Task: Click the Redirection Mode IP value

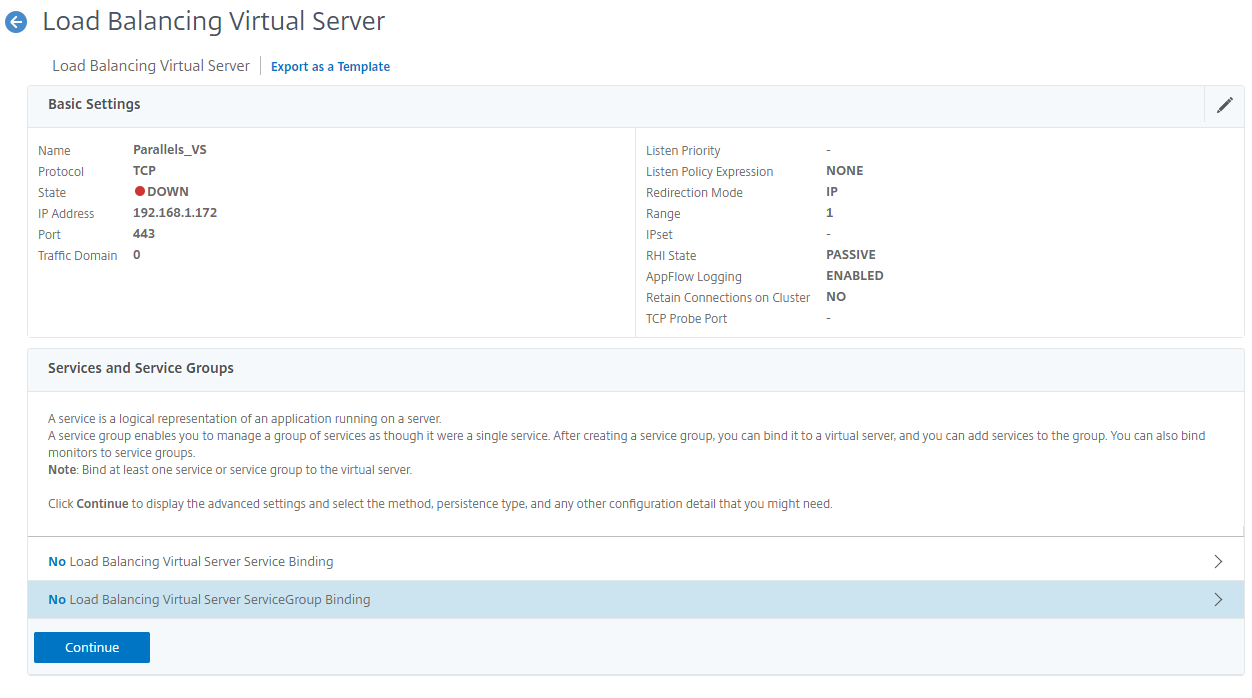Action: [832, 192]
